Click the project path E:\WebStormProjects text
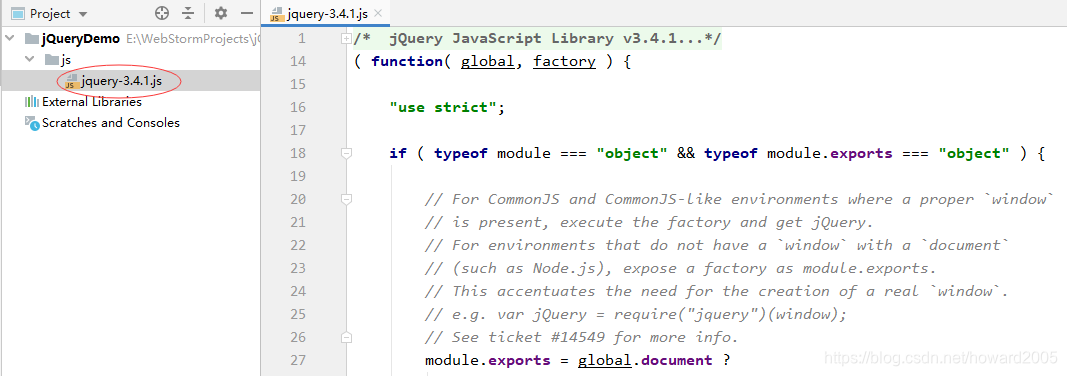The width and height of the screenshot is (1067, 376). click(193, 39)
